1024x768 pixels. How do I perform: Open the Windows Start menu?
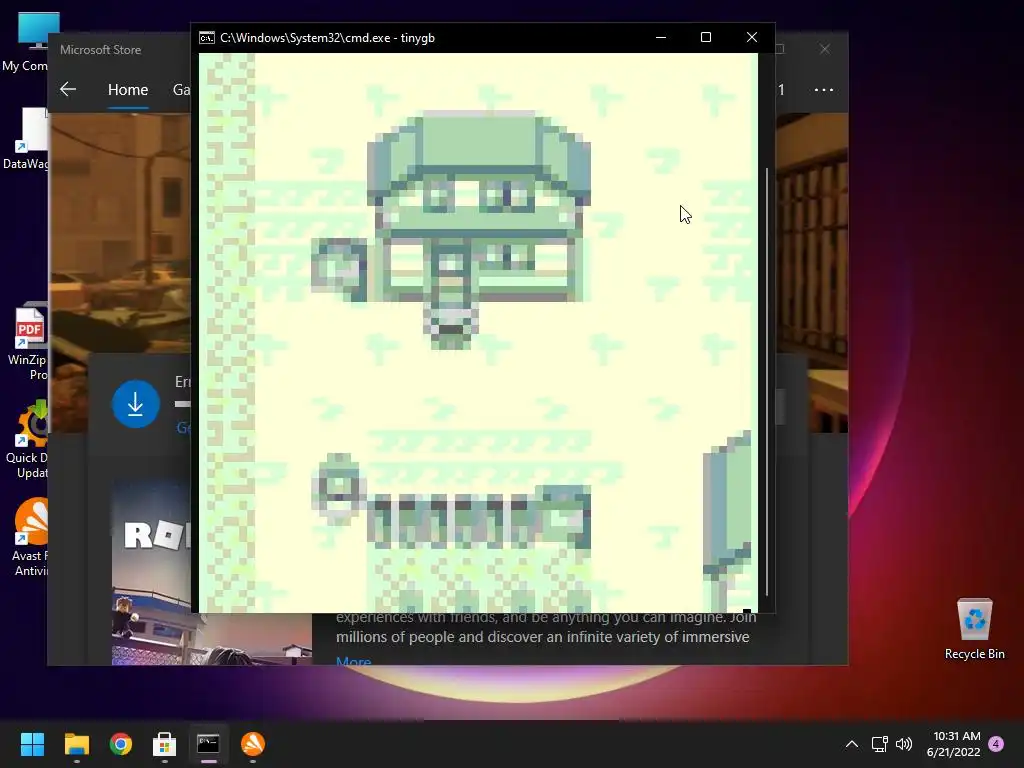[32, 744]
